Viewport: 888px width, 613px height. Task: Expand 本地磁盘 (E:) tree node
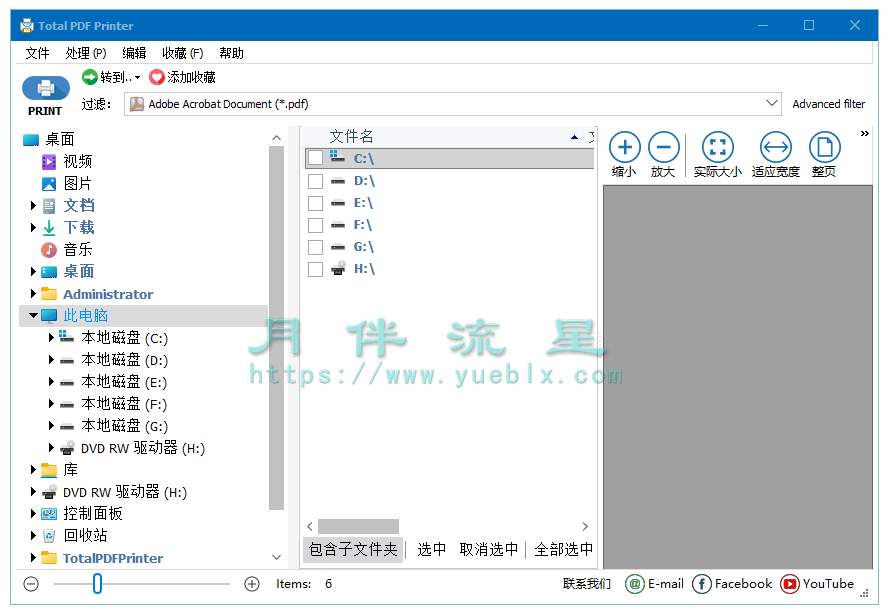pyautogui.click(x=51, y=382)
